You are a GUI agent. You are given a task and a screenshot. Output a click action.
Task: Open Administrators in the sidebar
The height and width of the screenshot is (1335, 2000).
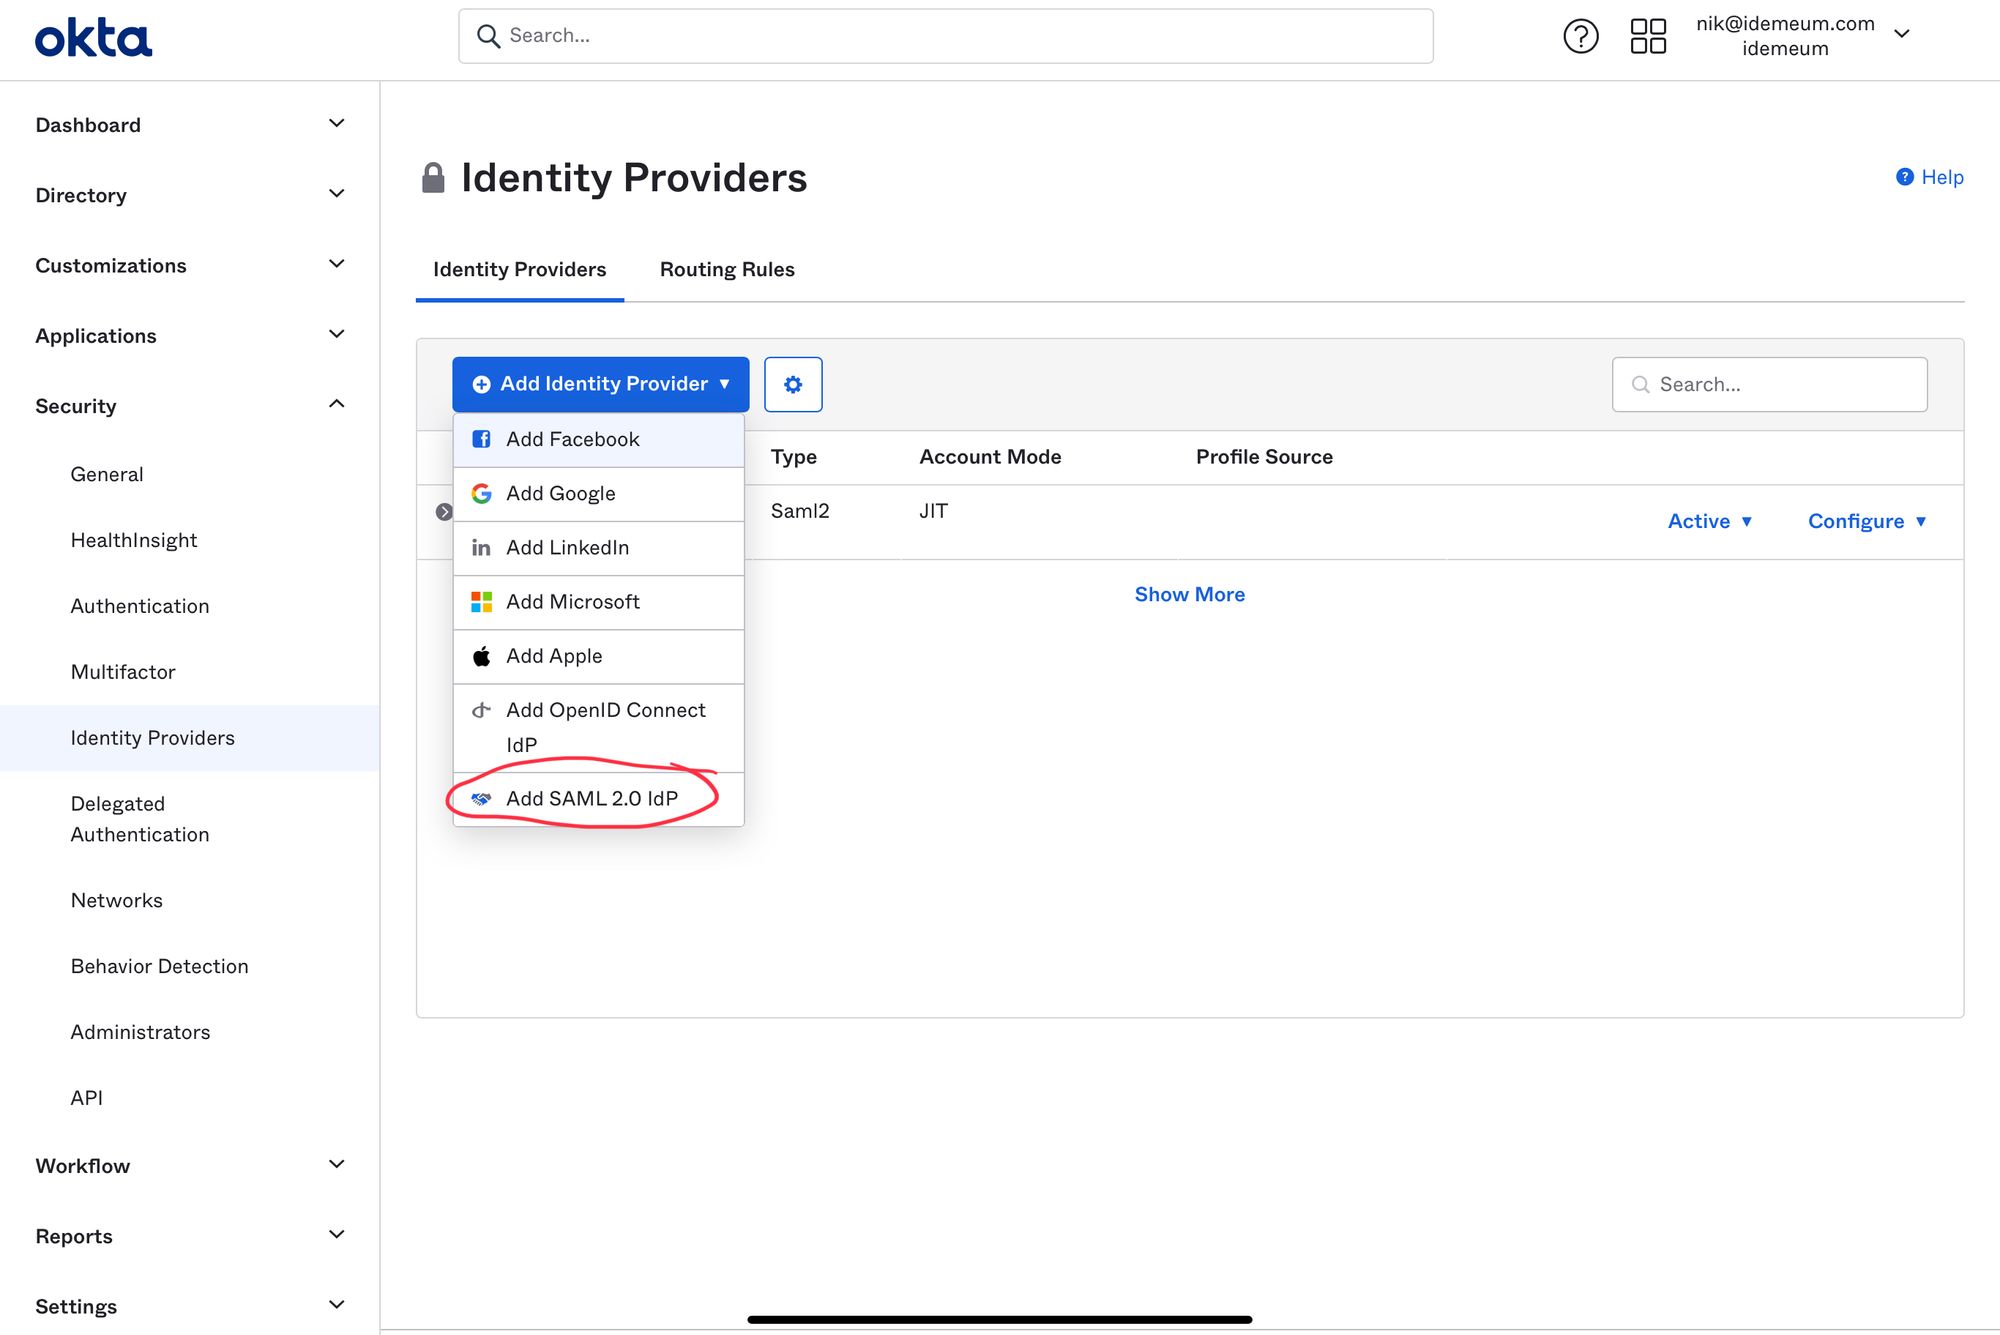(x=140, y=1032)
